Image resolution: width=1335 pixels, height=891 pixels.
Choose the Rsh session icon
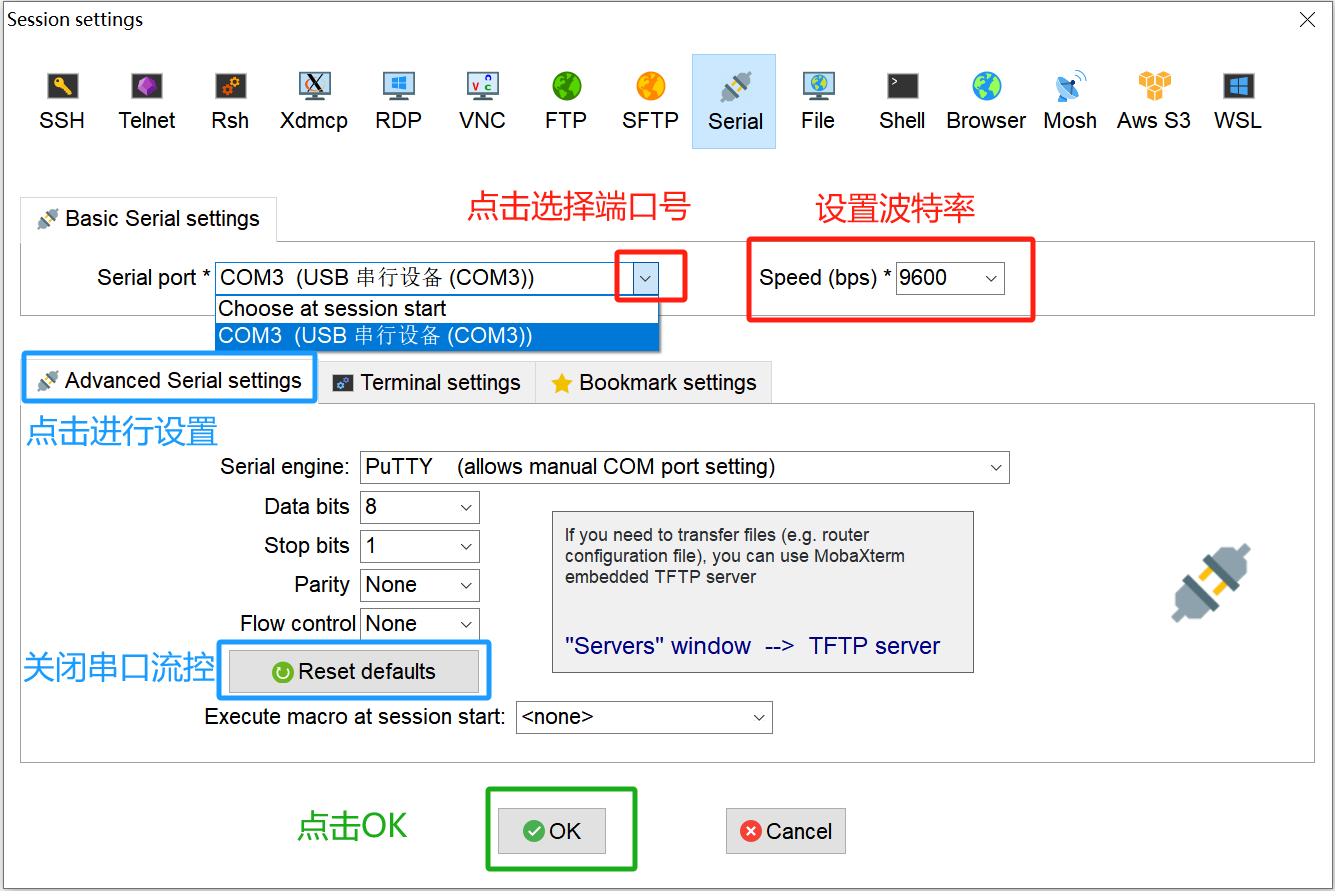pyautogui.click(x=230, y=101)
